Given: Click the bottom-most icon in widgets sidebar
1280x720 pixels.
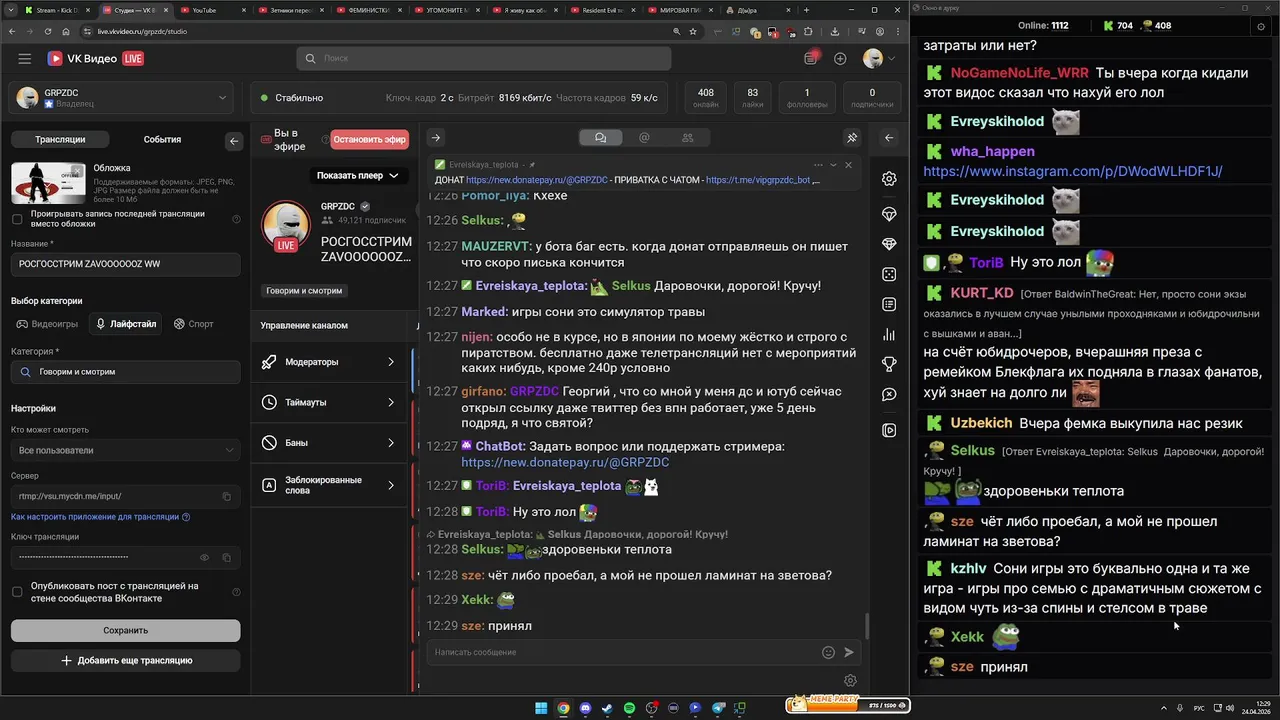Looking at the screenshot, I should [889, 430].
